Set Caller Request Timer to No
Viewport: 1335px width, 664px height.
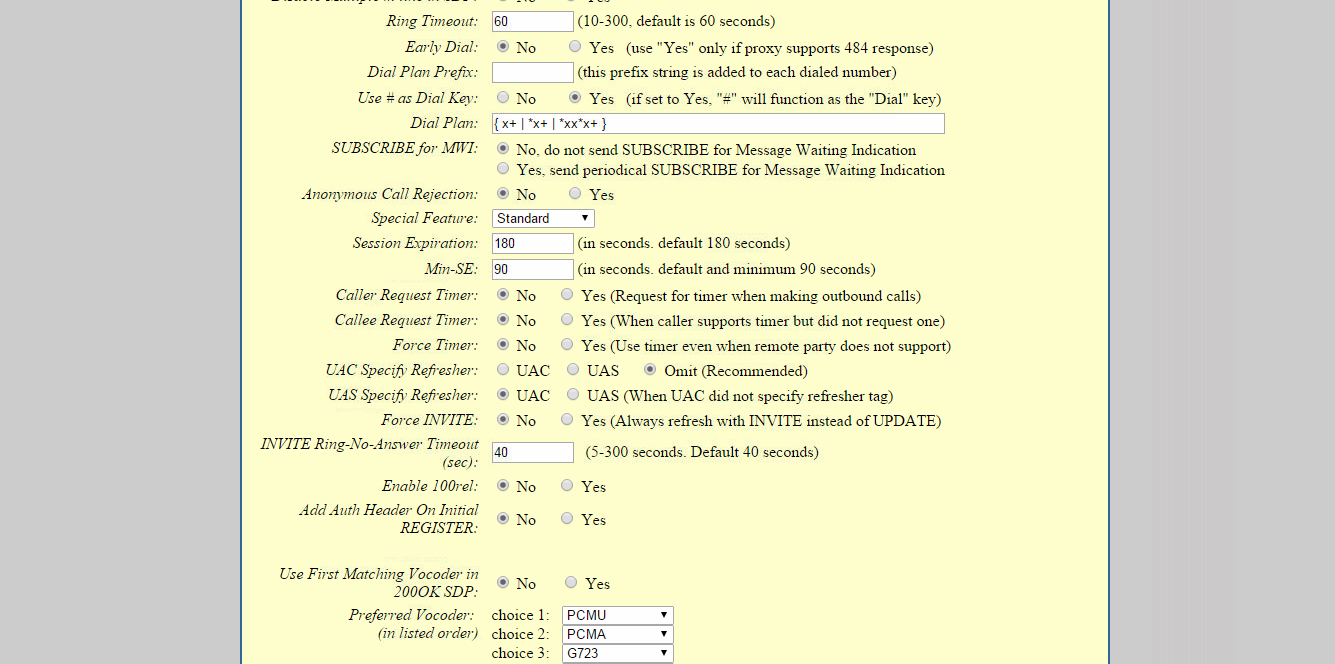pos(502,294)
